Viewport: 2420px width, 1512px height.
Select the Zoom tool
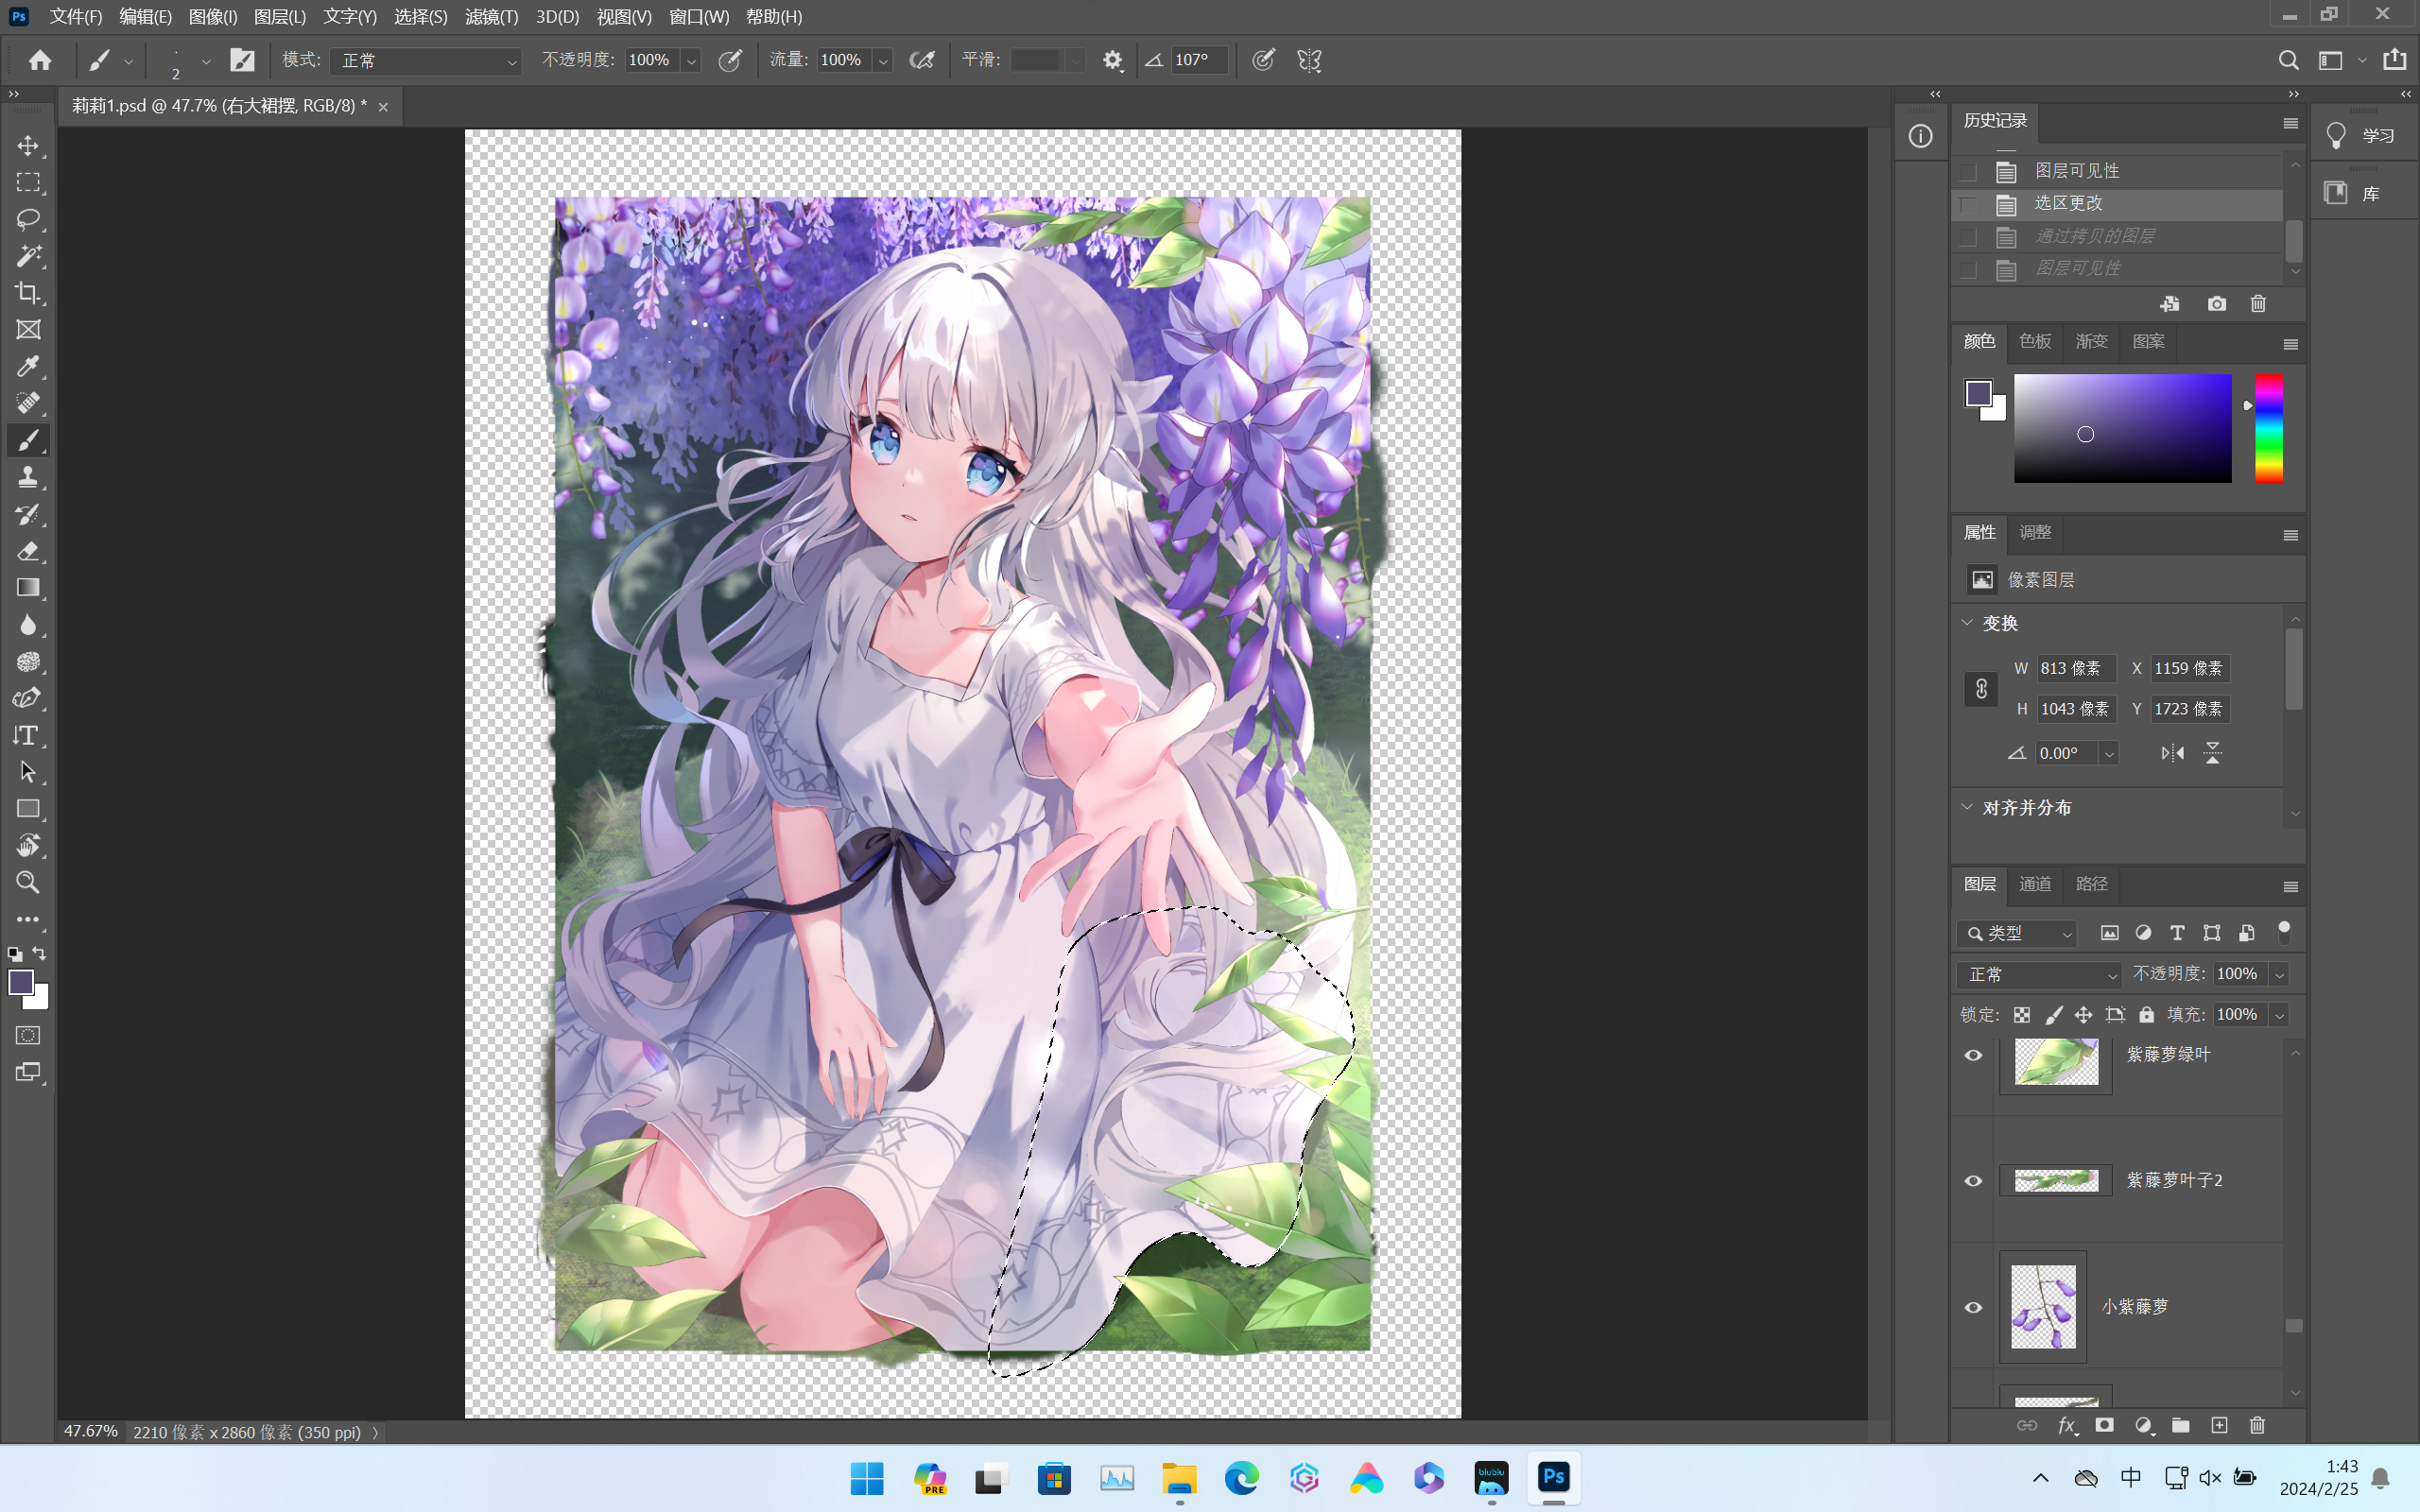(28, 882)
